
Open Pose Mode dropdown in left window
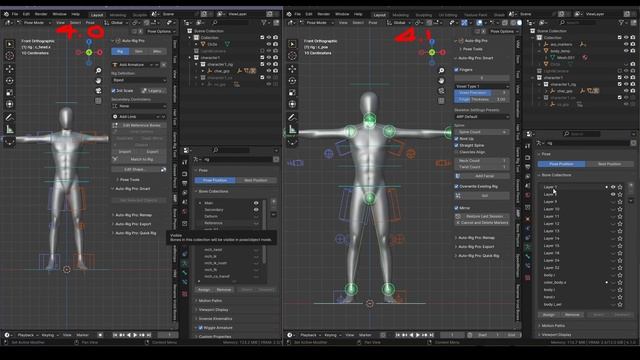(33, 23)
